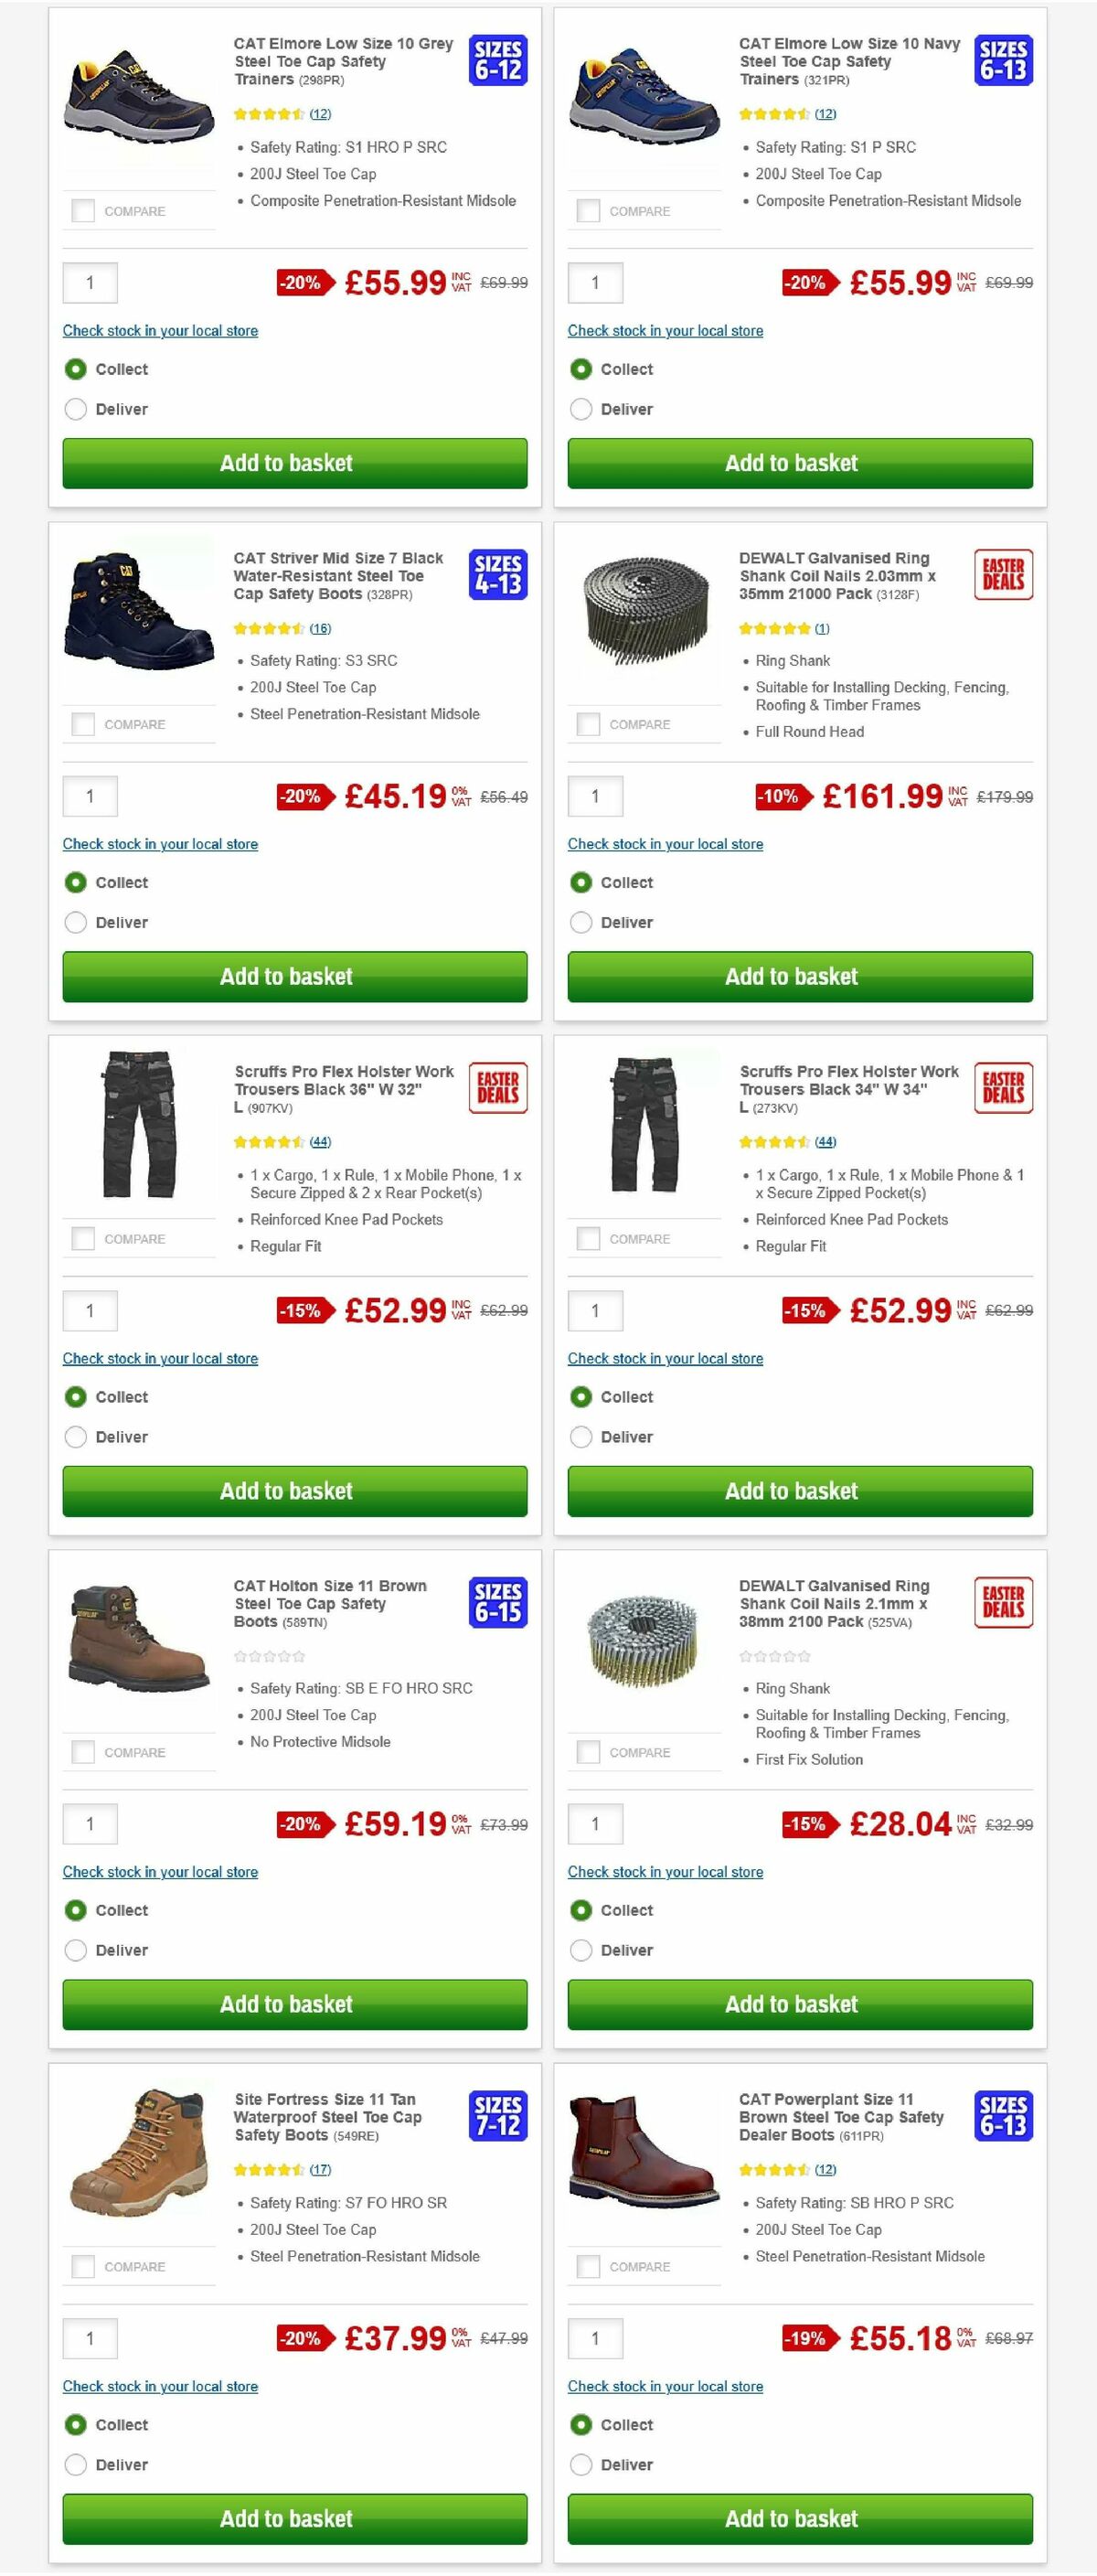This screenshot has height=2576, width=1097.
Task: Click the EASTER DEALS badge on DEWALT 21000 pack nails
Action: (1002, 577)
